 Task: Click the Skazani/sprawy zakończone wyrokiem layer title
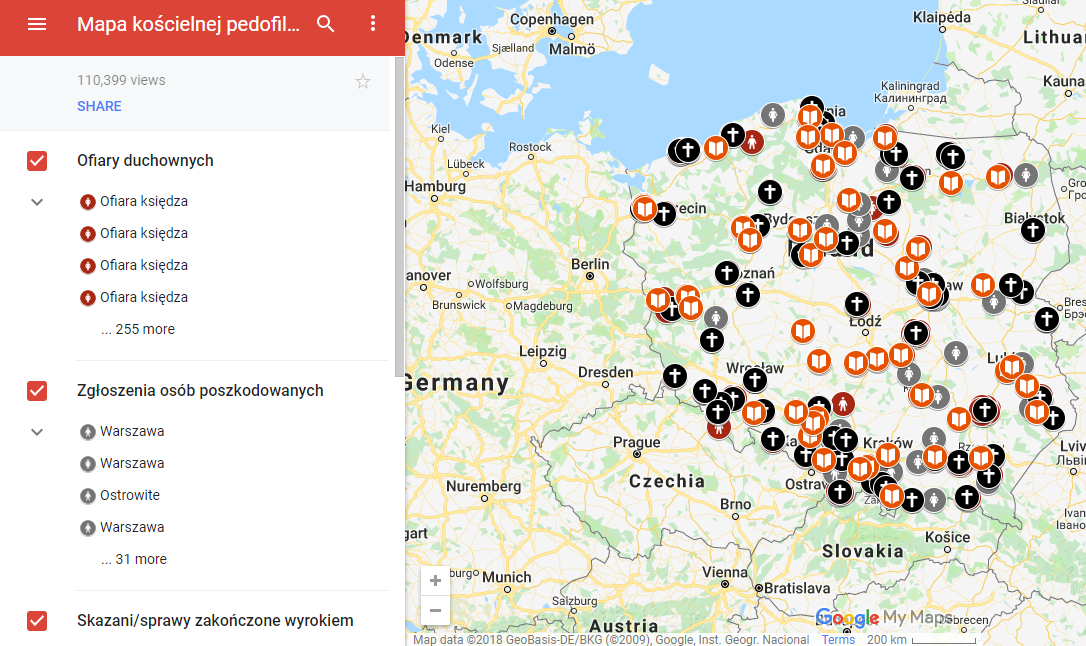tap(215, 620)
